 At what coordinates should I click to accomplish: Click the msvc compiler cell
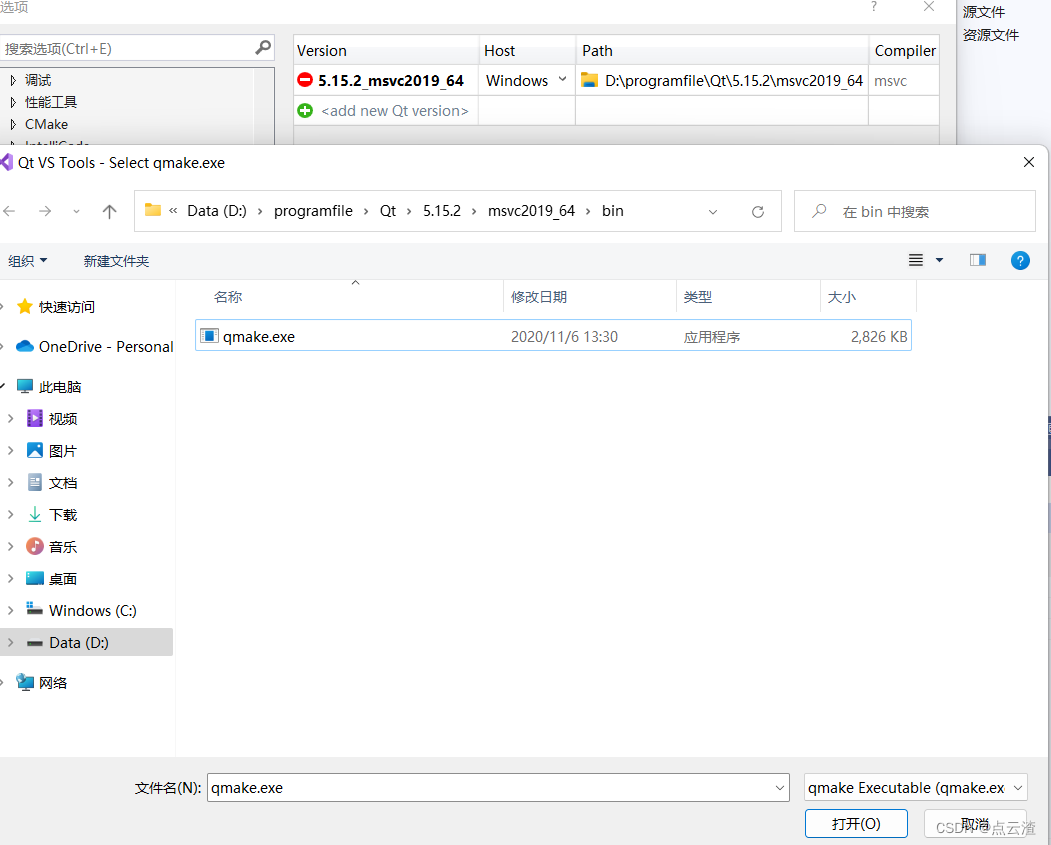pyautogui.click(x=904, y=80)
